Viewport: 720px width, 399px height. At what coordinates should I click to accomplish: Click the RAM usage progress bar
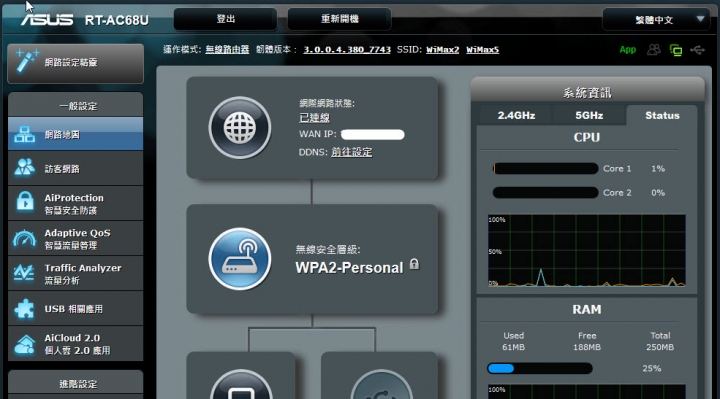pyautogui.click(x=540, y=368)
